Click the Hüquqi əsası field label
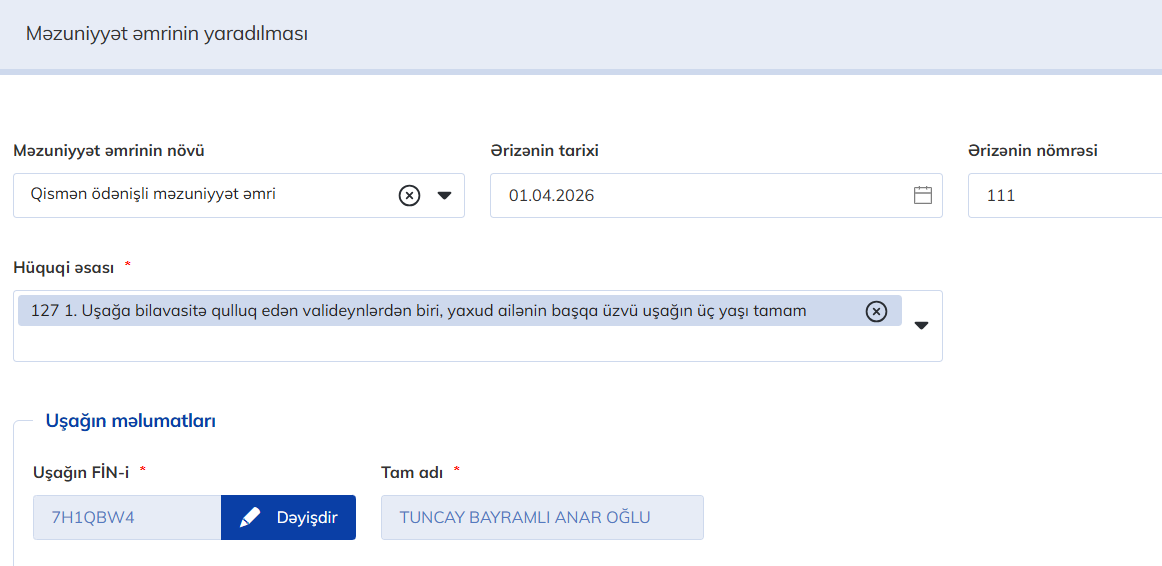This screenshot has width=1162, height=566. click(63, 268)
